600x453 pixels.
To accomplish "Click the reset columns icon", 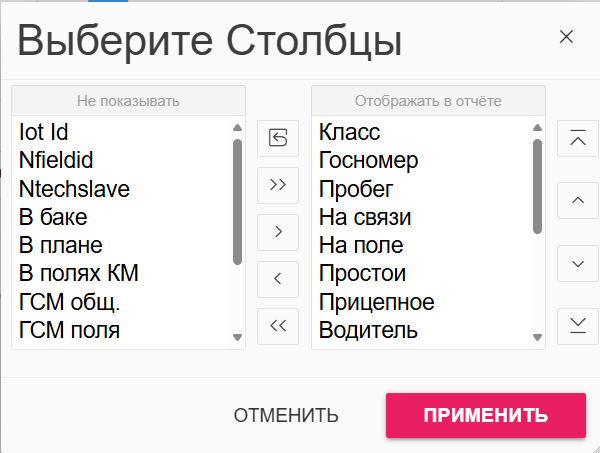I will click(x=278, y=138).
